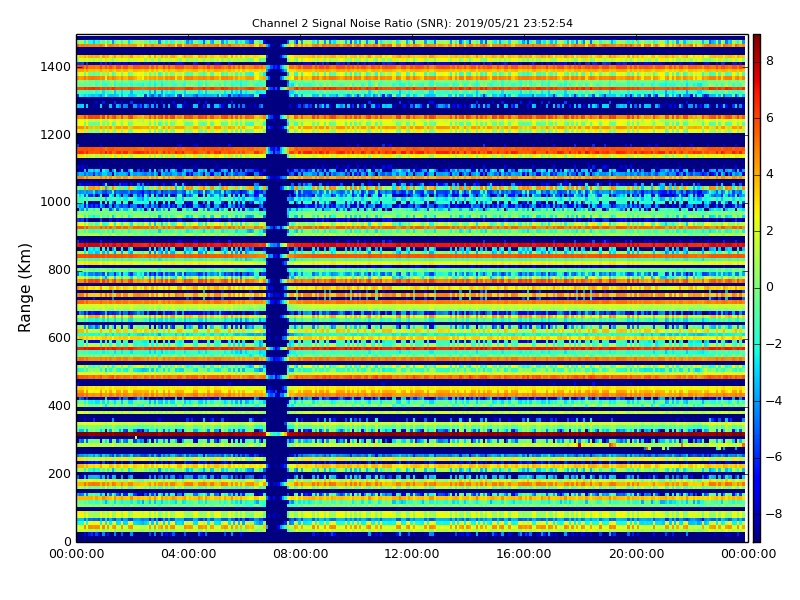800x600 pixels.
Task: Click the colorbar label −2
Action: [x=774, y=344]
